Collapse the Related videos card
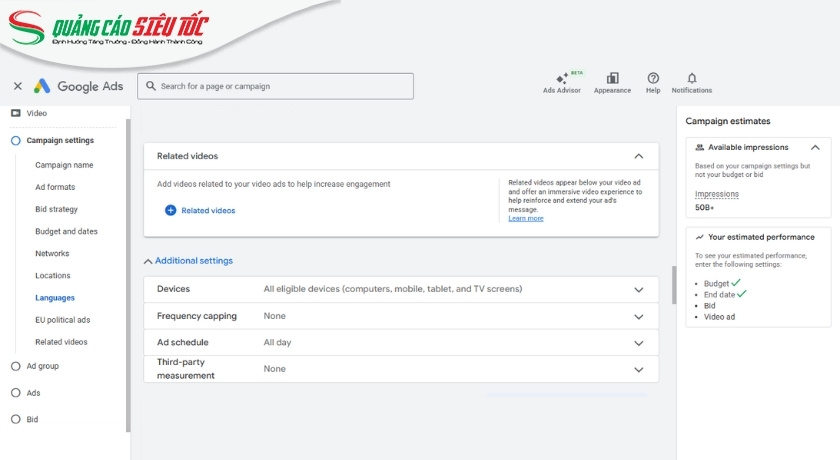Viewport: 840px width, 460px height. [x=639, y=156]
